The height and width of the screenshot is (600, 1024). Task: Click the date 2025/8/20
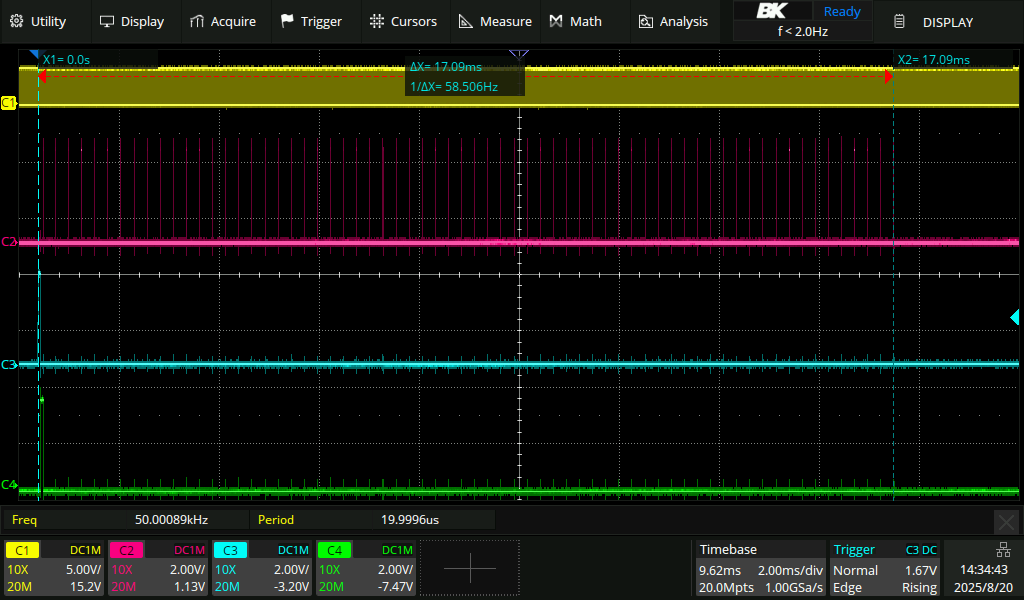pyautogui.click(x=984, y=587)
